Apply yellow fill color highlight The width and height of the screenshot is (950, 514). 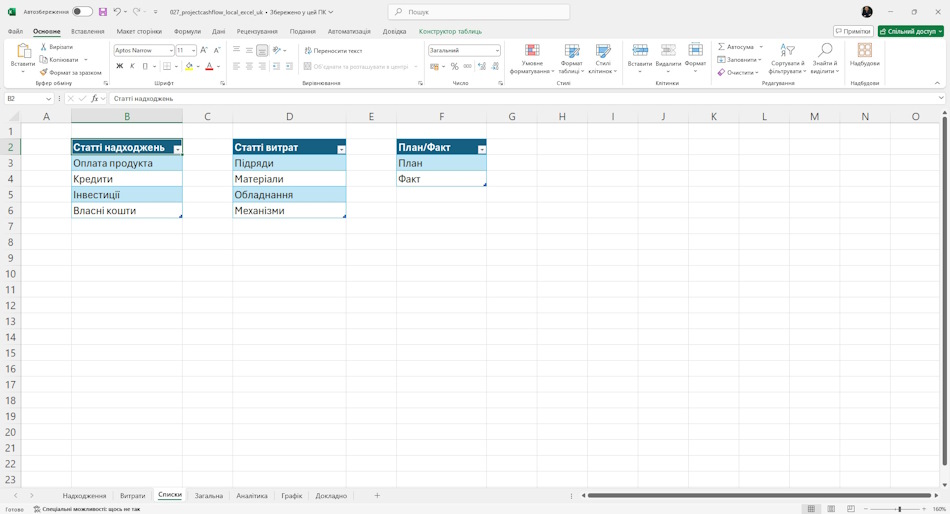189,66
